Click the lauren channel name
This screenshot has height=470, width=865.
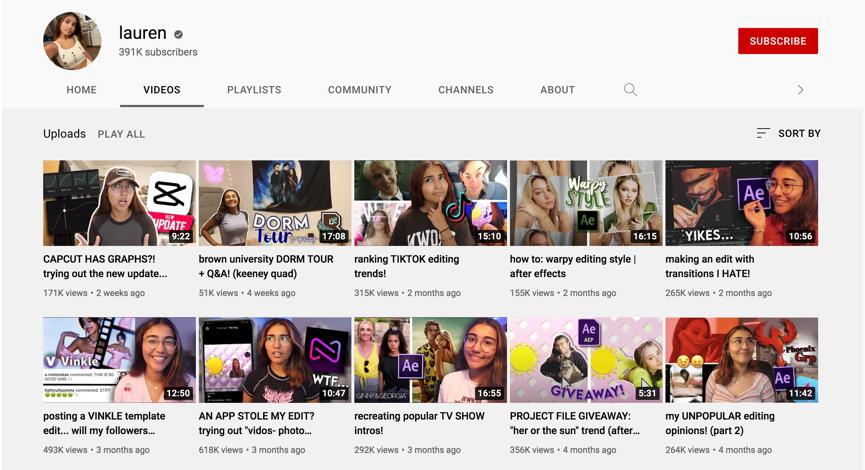click(x=142, y=33)
